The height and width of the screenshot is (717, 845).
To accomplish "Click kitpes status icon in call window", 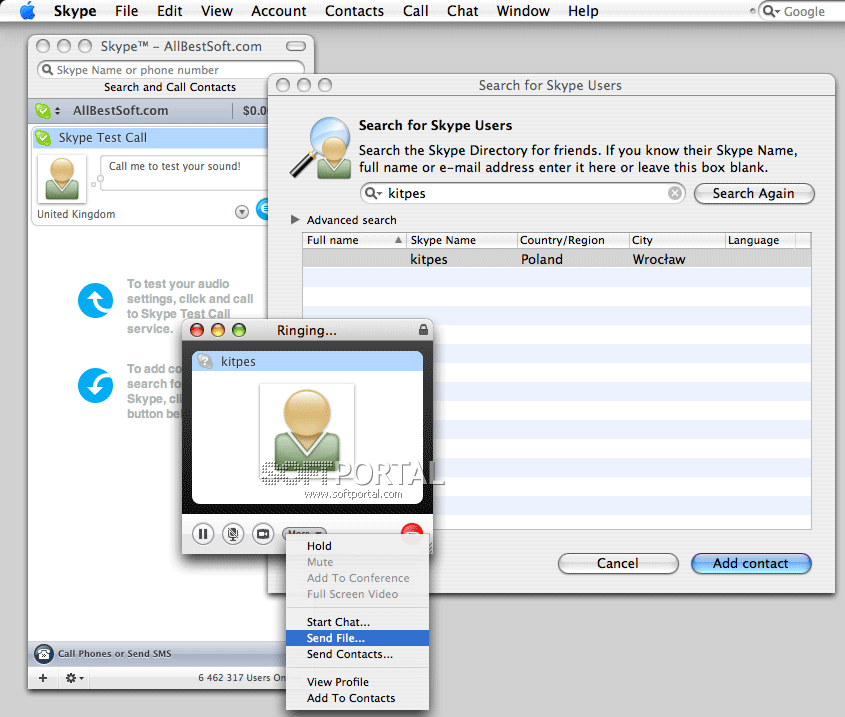I will (x=205, y=361).
